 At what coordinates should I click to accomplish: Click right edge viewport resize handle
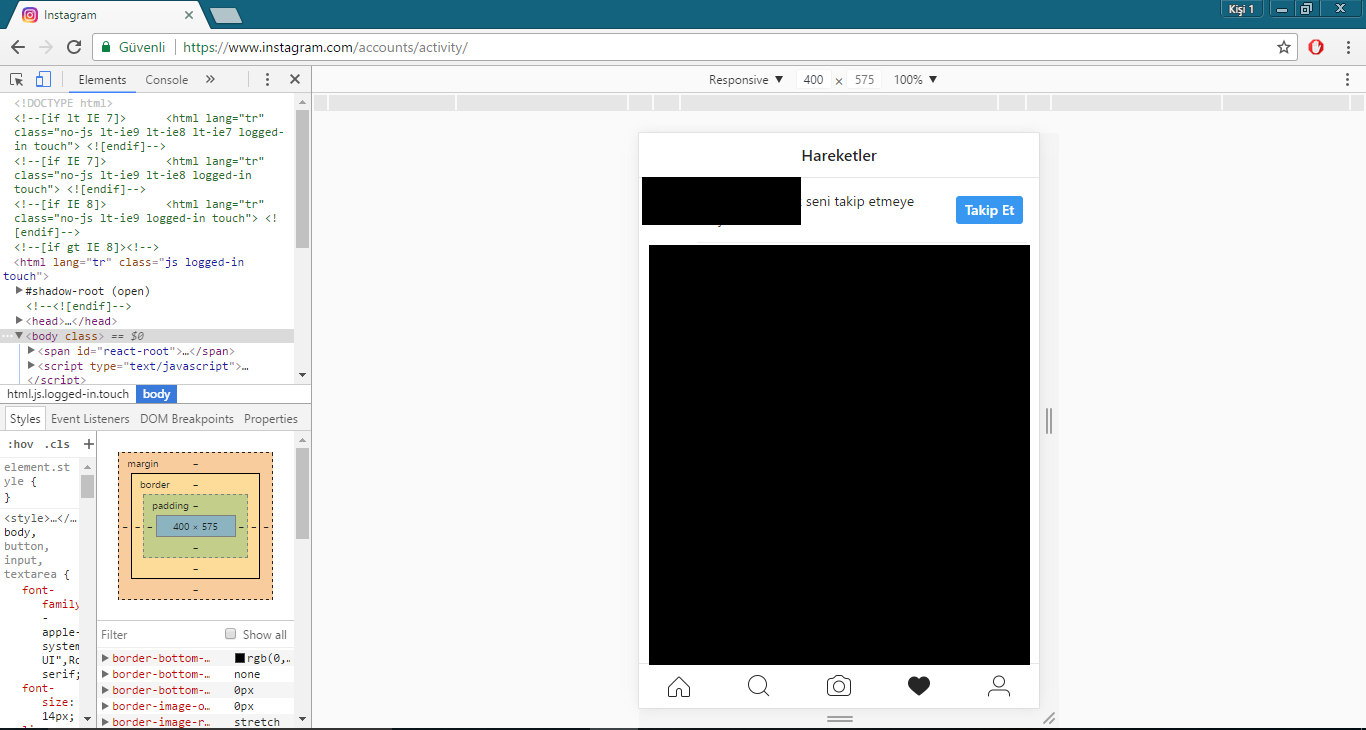[x=1048, y=421]
